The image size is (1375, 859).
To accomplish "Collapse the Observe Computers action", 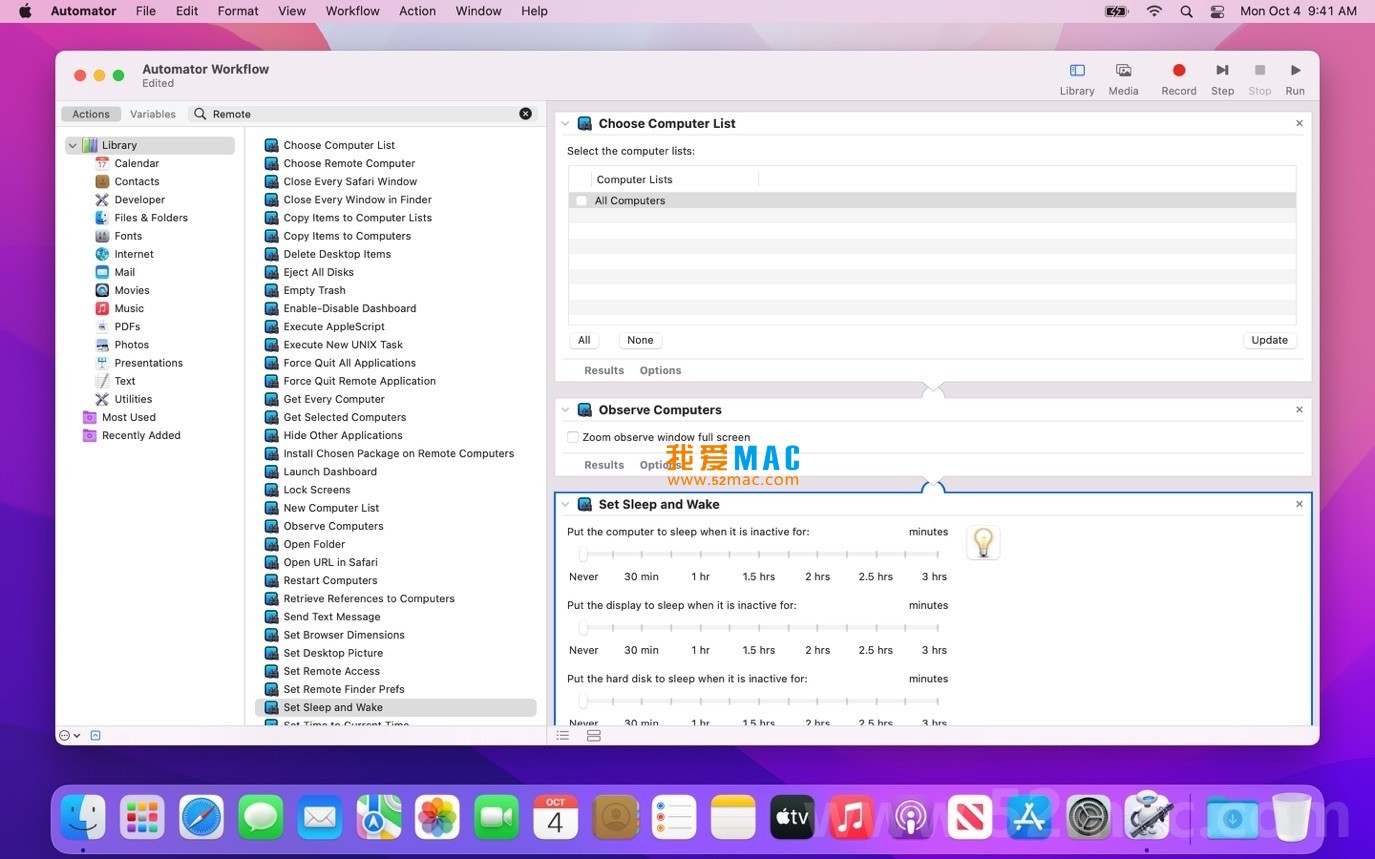I will tap(566, 410).
